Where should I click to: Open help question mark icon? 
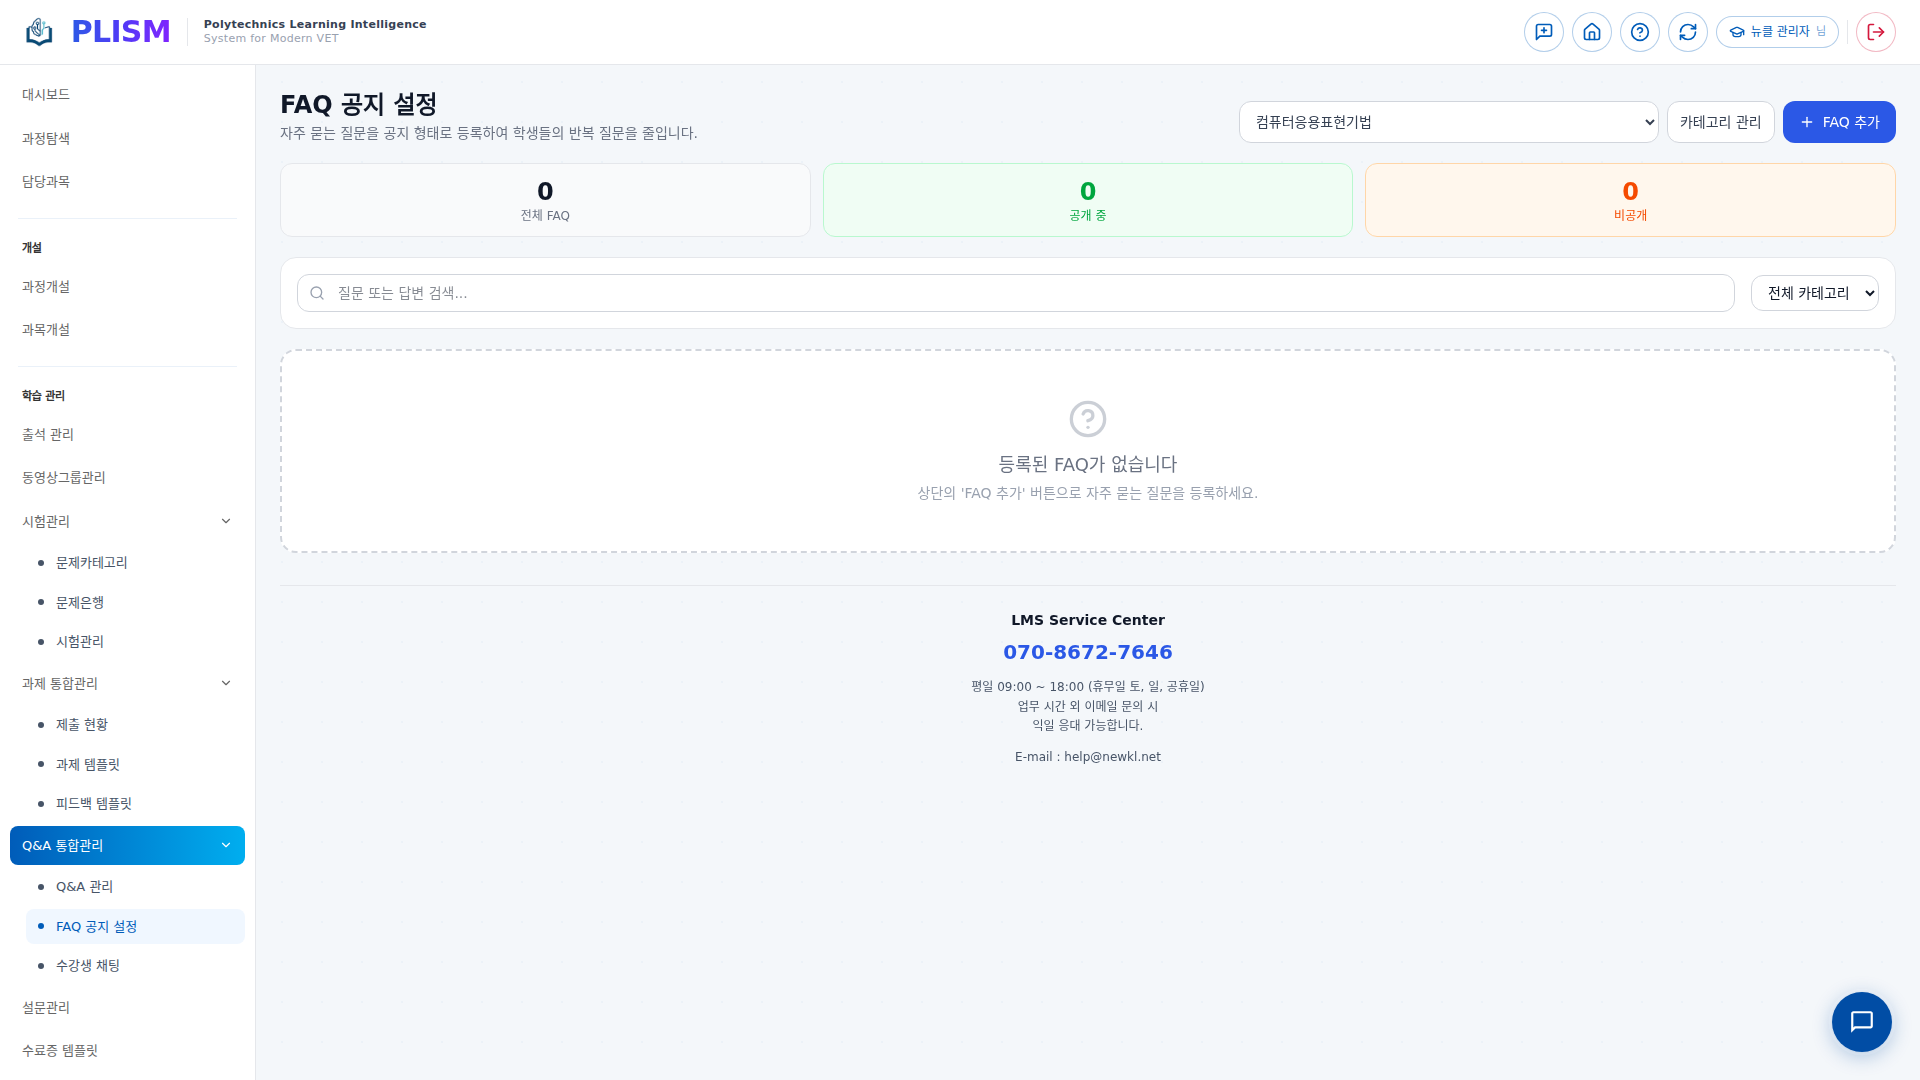coord(1639,32)
